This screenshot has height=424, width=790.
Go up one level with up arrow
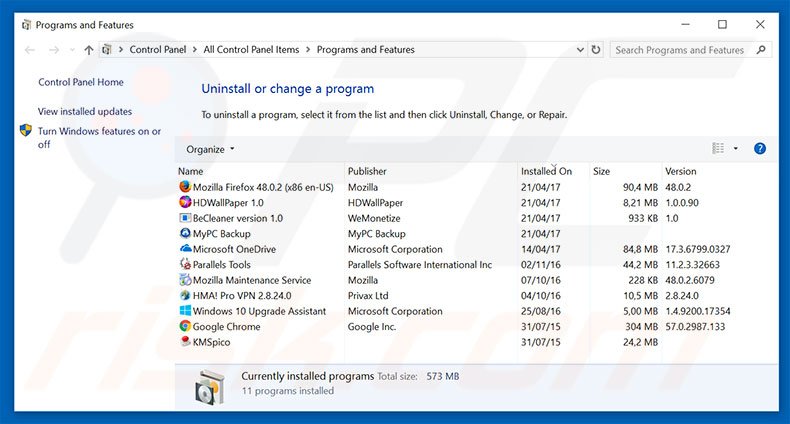point(89,50)
